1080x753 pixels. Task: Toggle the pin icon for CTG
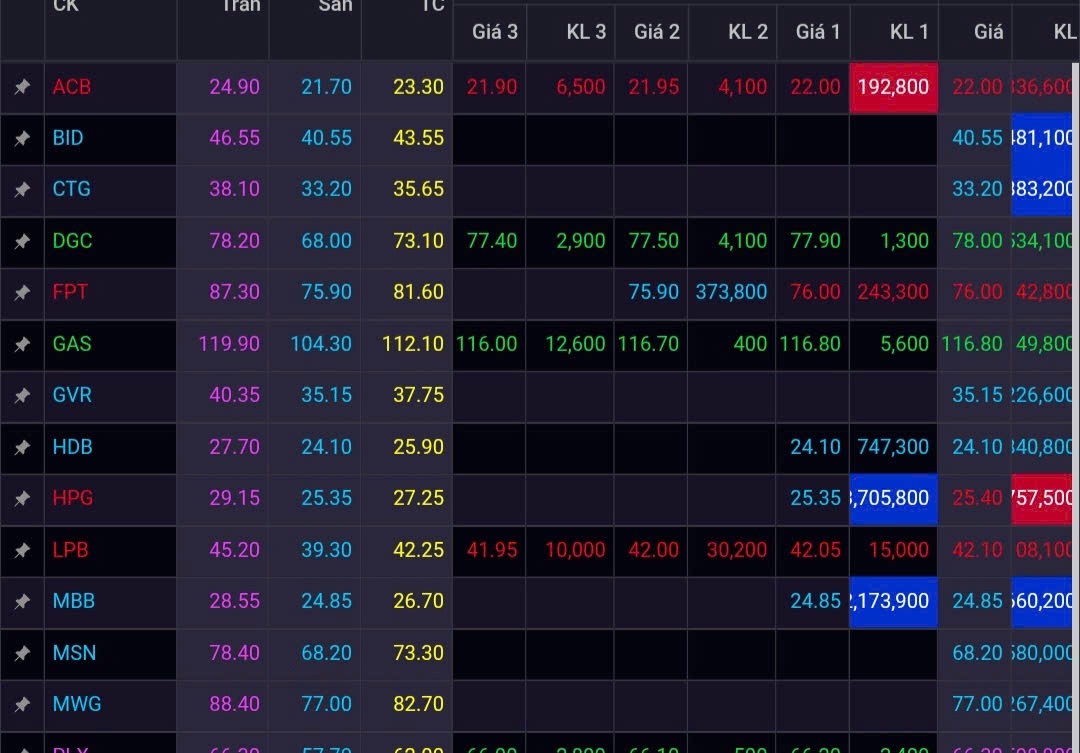(22, 189)
